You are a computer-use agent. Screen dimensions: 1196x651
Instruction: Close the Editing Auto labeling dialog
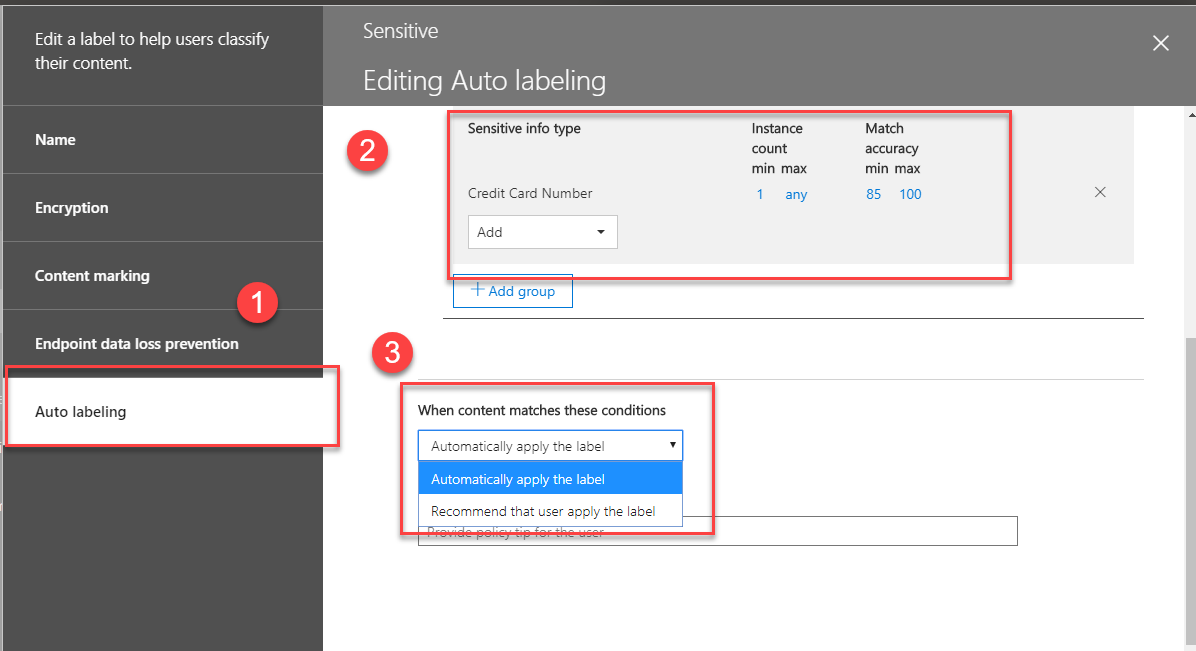coord(1160,43)
